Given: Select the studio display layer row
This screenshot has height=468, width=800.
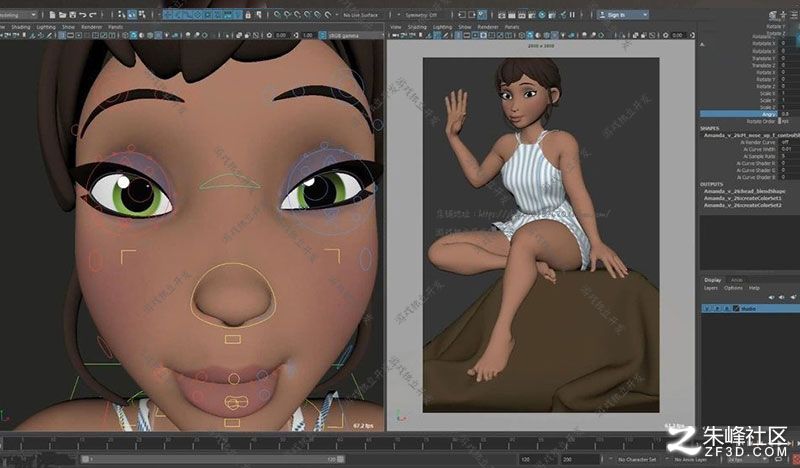Looking at the screenshot, I should (x=751, y=309).
